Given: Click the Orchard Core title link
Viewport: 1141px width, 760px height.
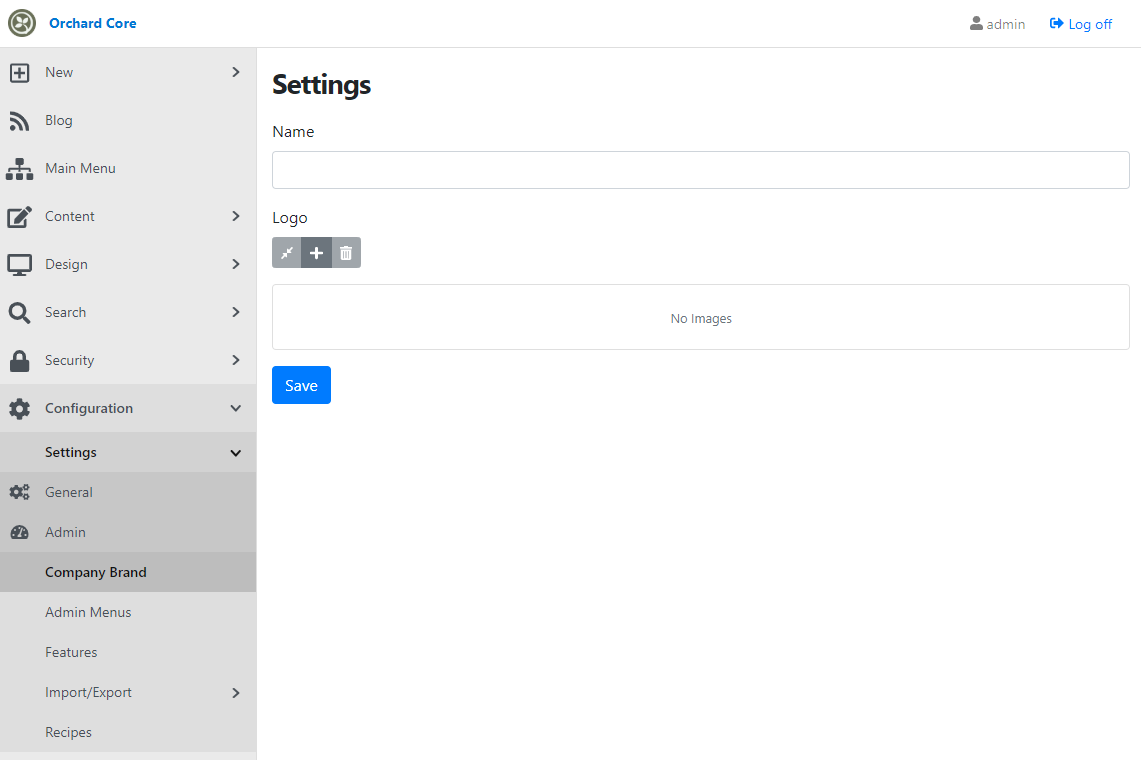Looking at the screenshot, I should pyautogui.click(x=92, y=23).
